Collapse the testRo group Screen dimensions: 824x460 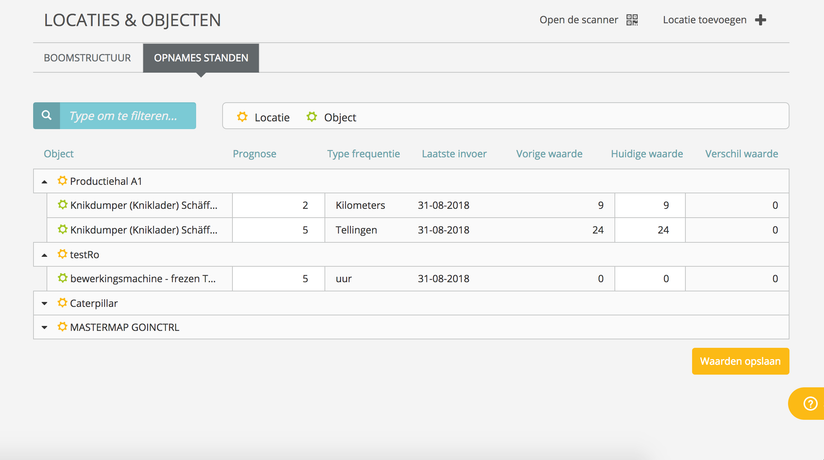[45, 255]
